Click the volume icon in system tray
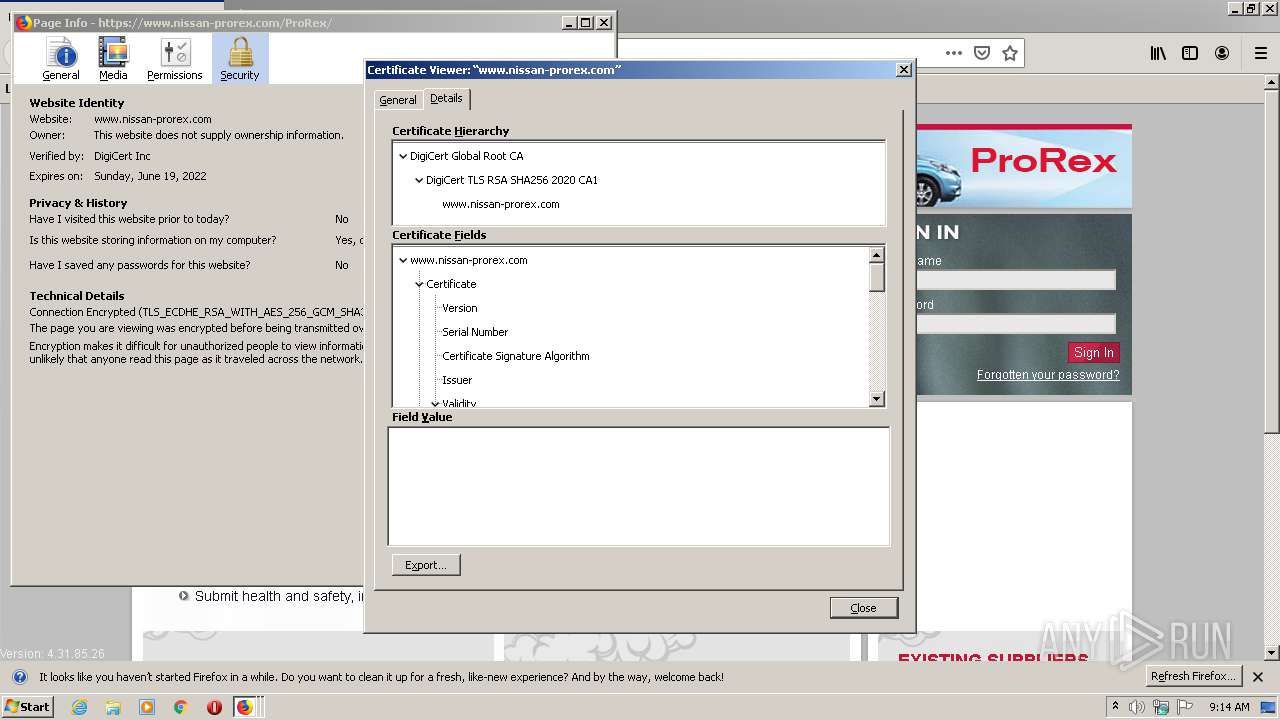This screenshot has height=720, width=1280. click(1137, 707)
